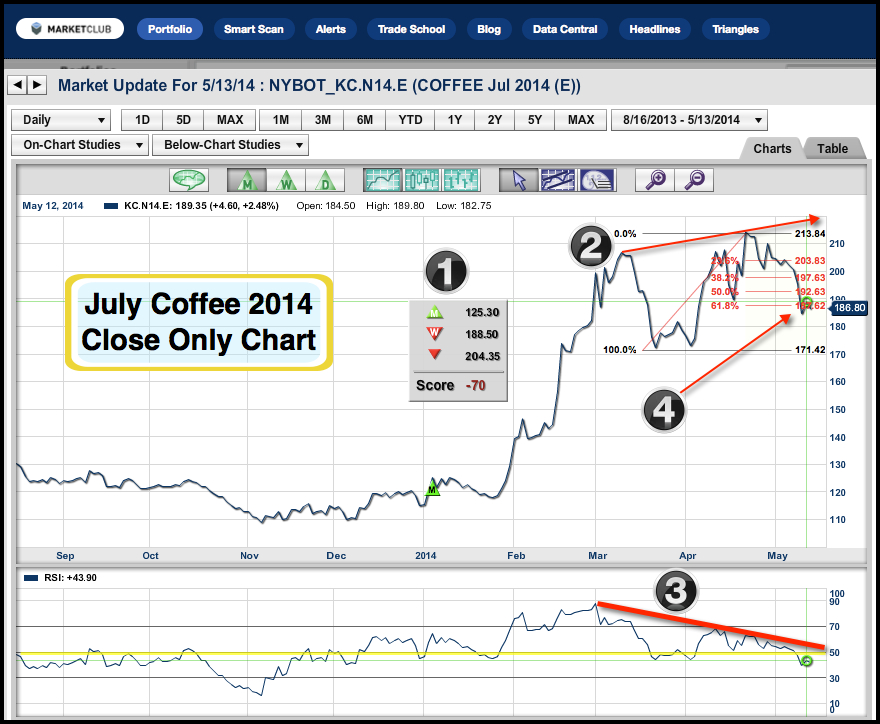Image resolution: width=880 pixels, height=724 pixels.
Task: Toggle the weekly Trade Triangle (W) button
Action: point(285,180)
